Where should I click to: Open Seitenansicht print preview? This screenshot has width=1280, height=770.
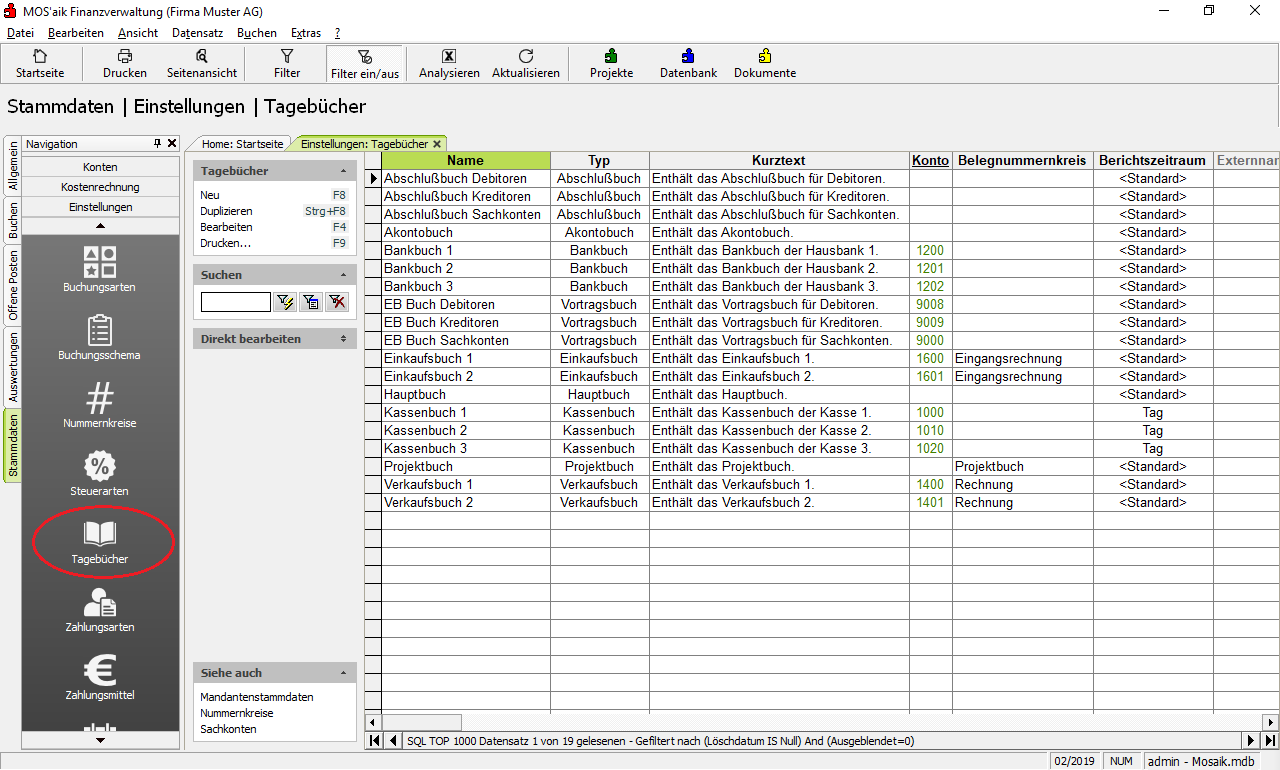[202, 64]
